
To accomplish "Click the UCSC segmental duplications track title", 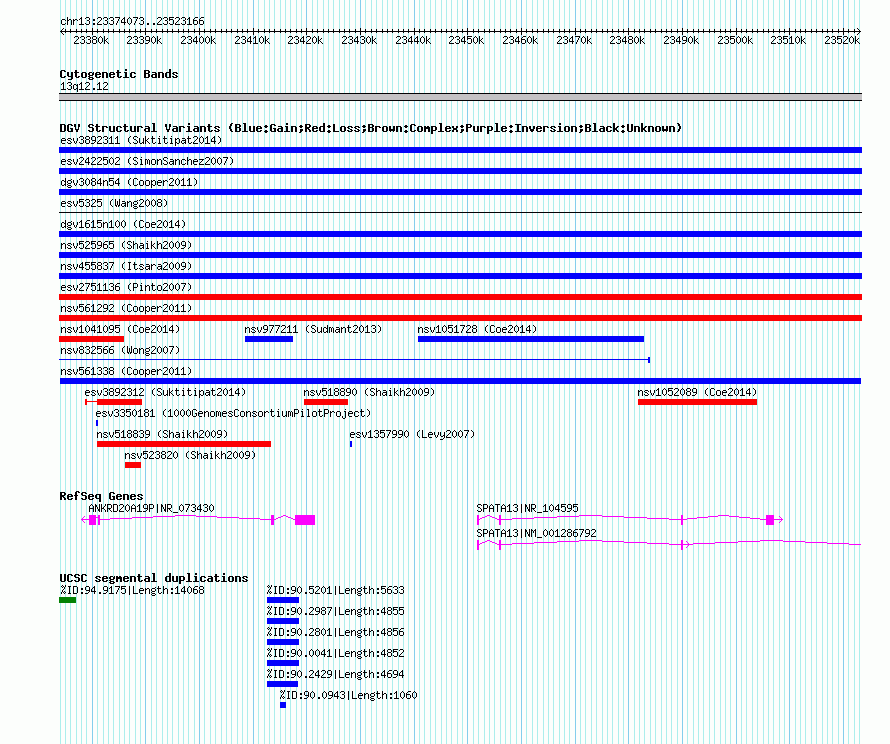I will pos(154,578).
